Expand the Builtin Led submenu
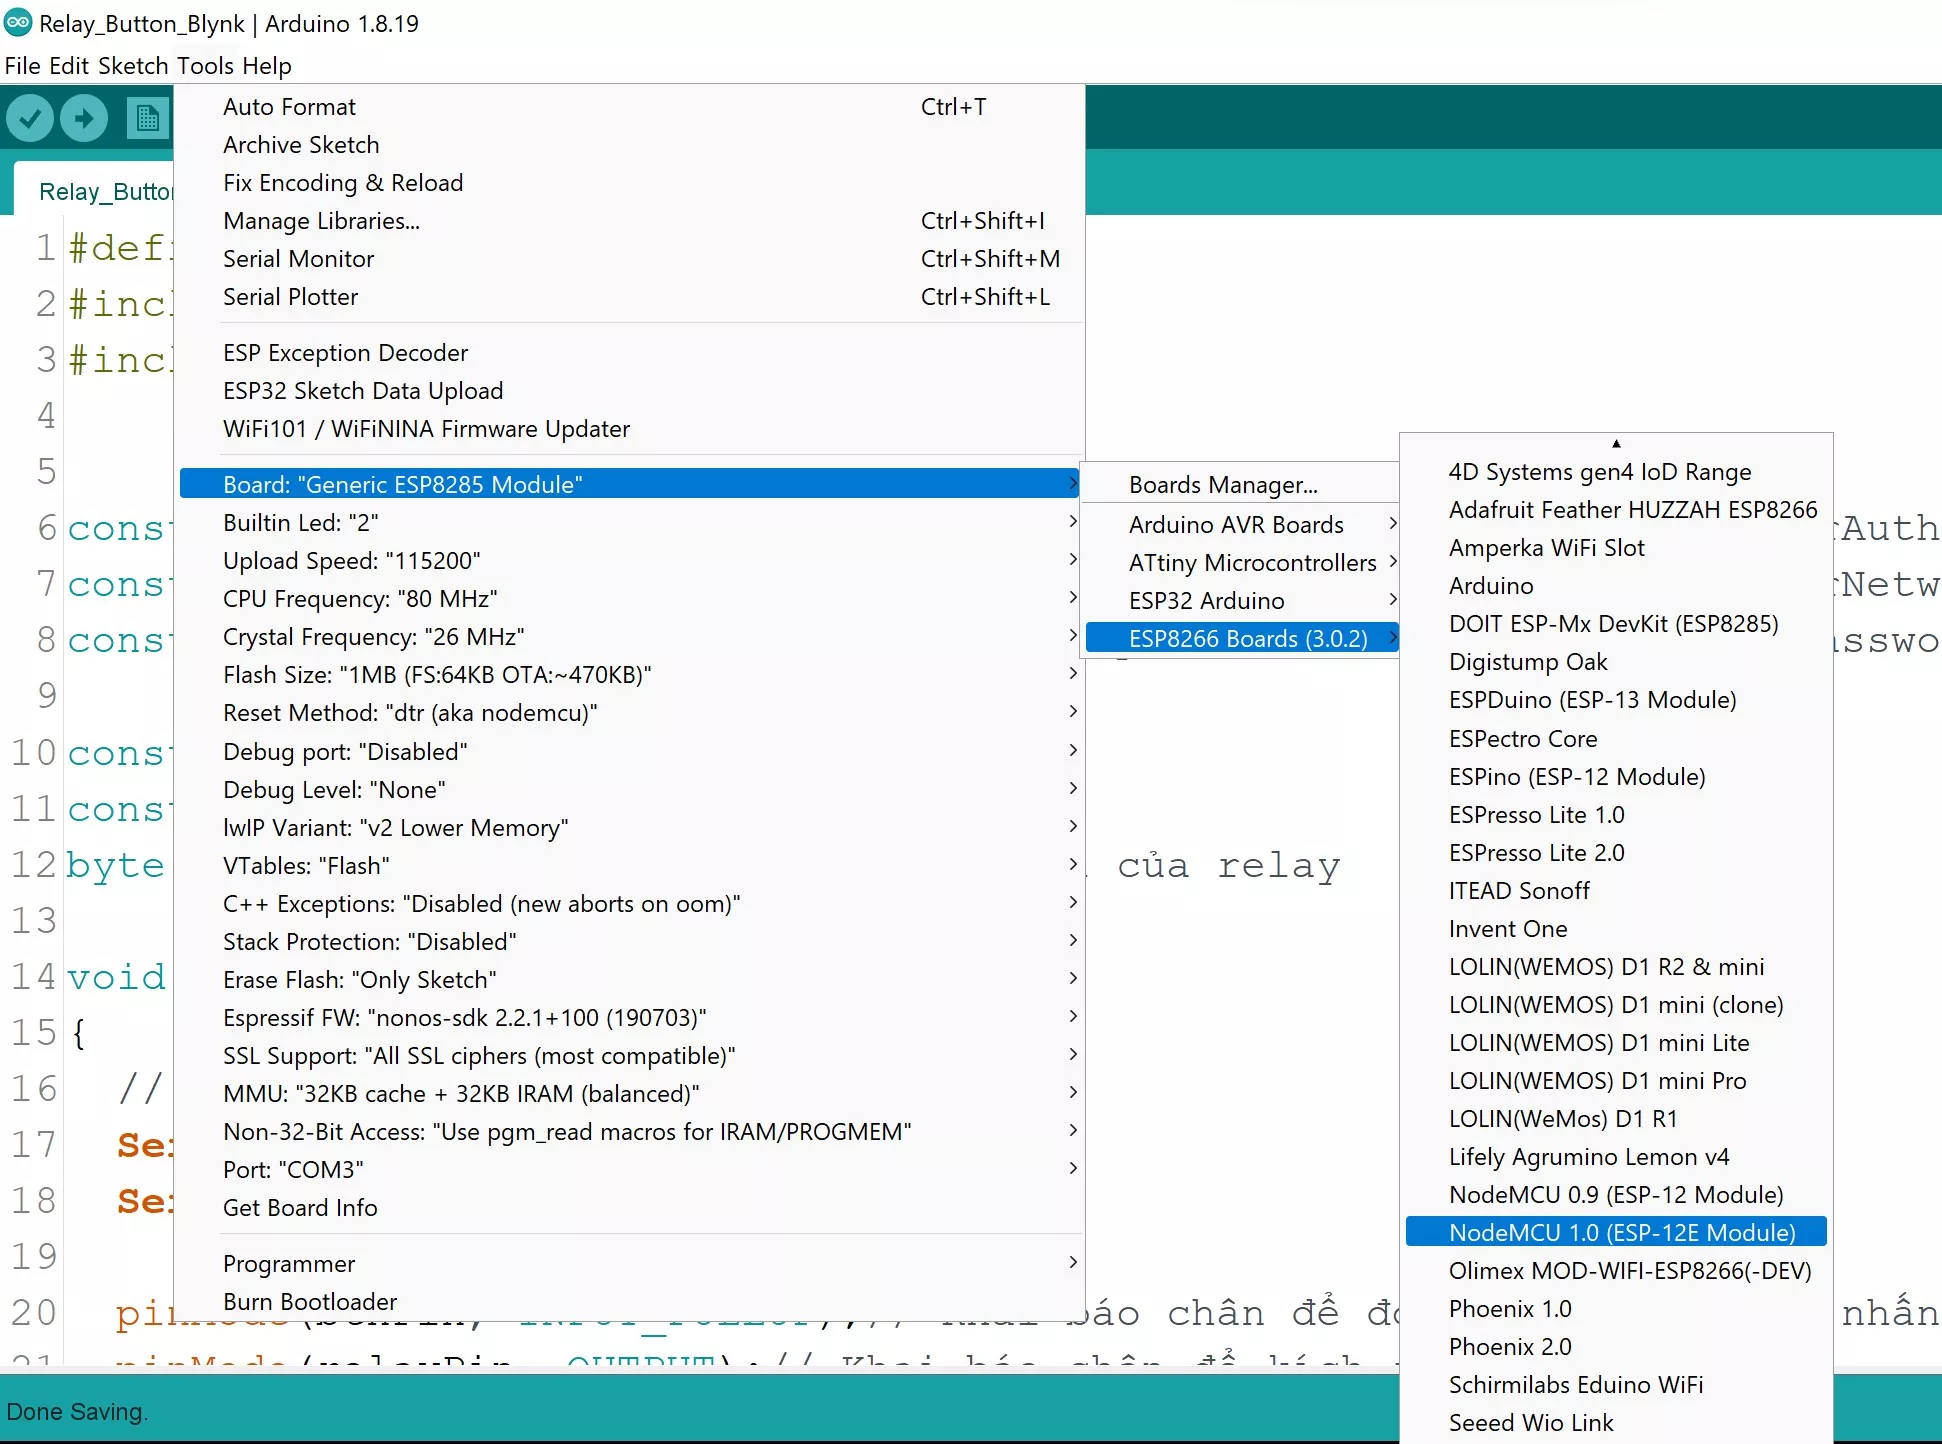This screenshot has height=1444, width=1942. 630,523
